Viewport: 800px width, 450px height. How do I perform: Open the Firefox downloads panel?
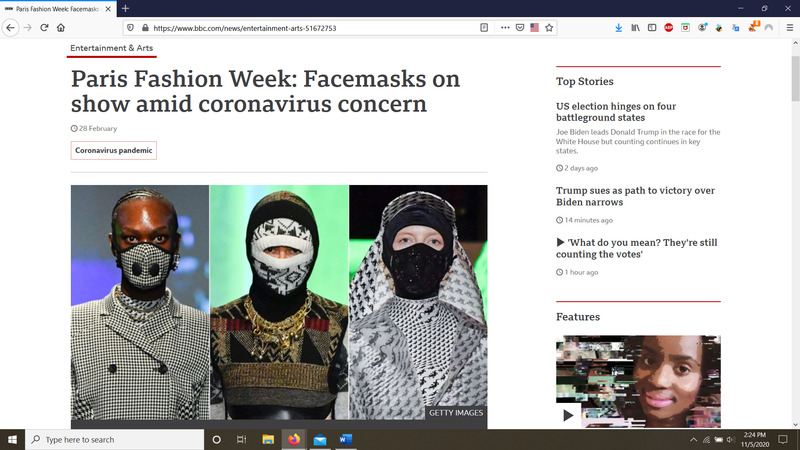(x=618, y=28)
